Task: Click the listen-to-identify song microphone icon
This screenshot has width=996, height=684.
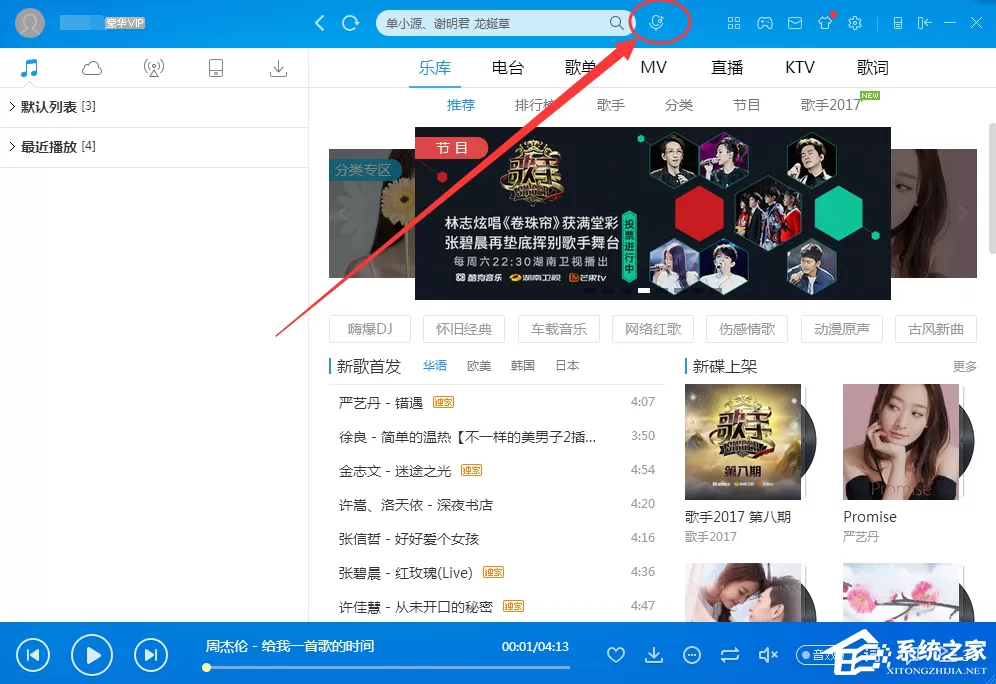Action: point(656,23)
